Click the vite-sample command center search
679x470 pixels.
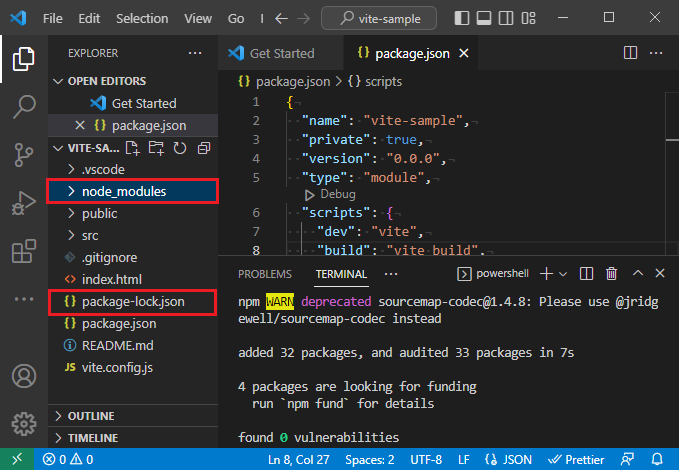point(379,19)
